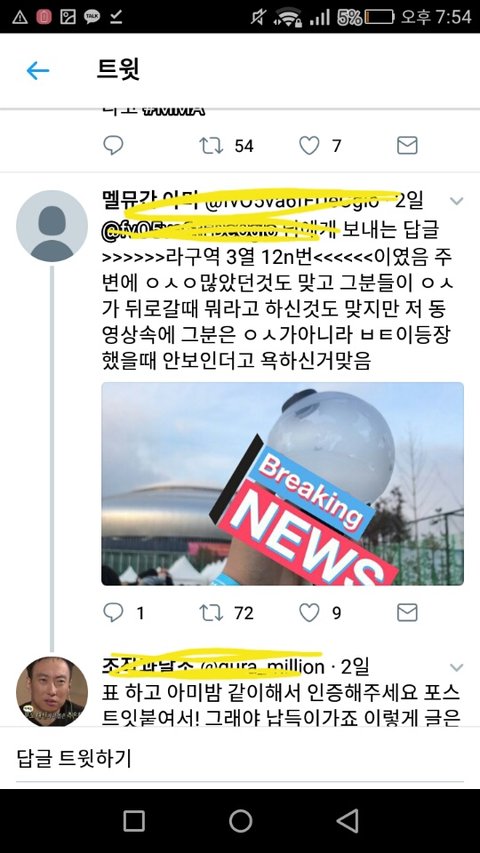Retweet the tweet showing 72 retweets
This screenshot has width=480, height=853.
tap(211, 613)
